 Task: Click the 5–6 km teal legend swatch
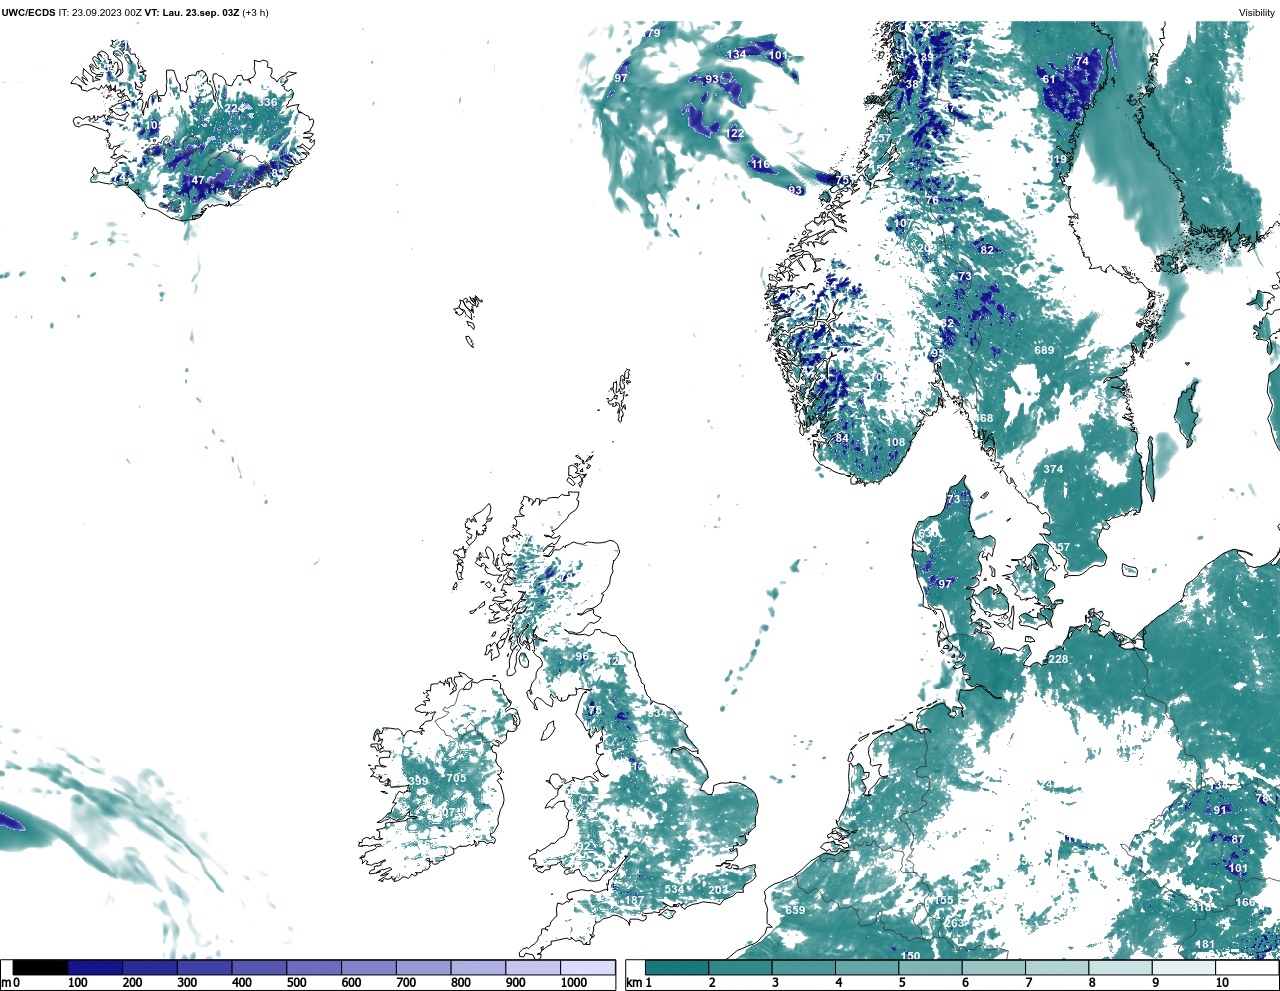930,968
